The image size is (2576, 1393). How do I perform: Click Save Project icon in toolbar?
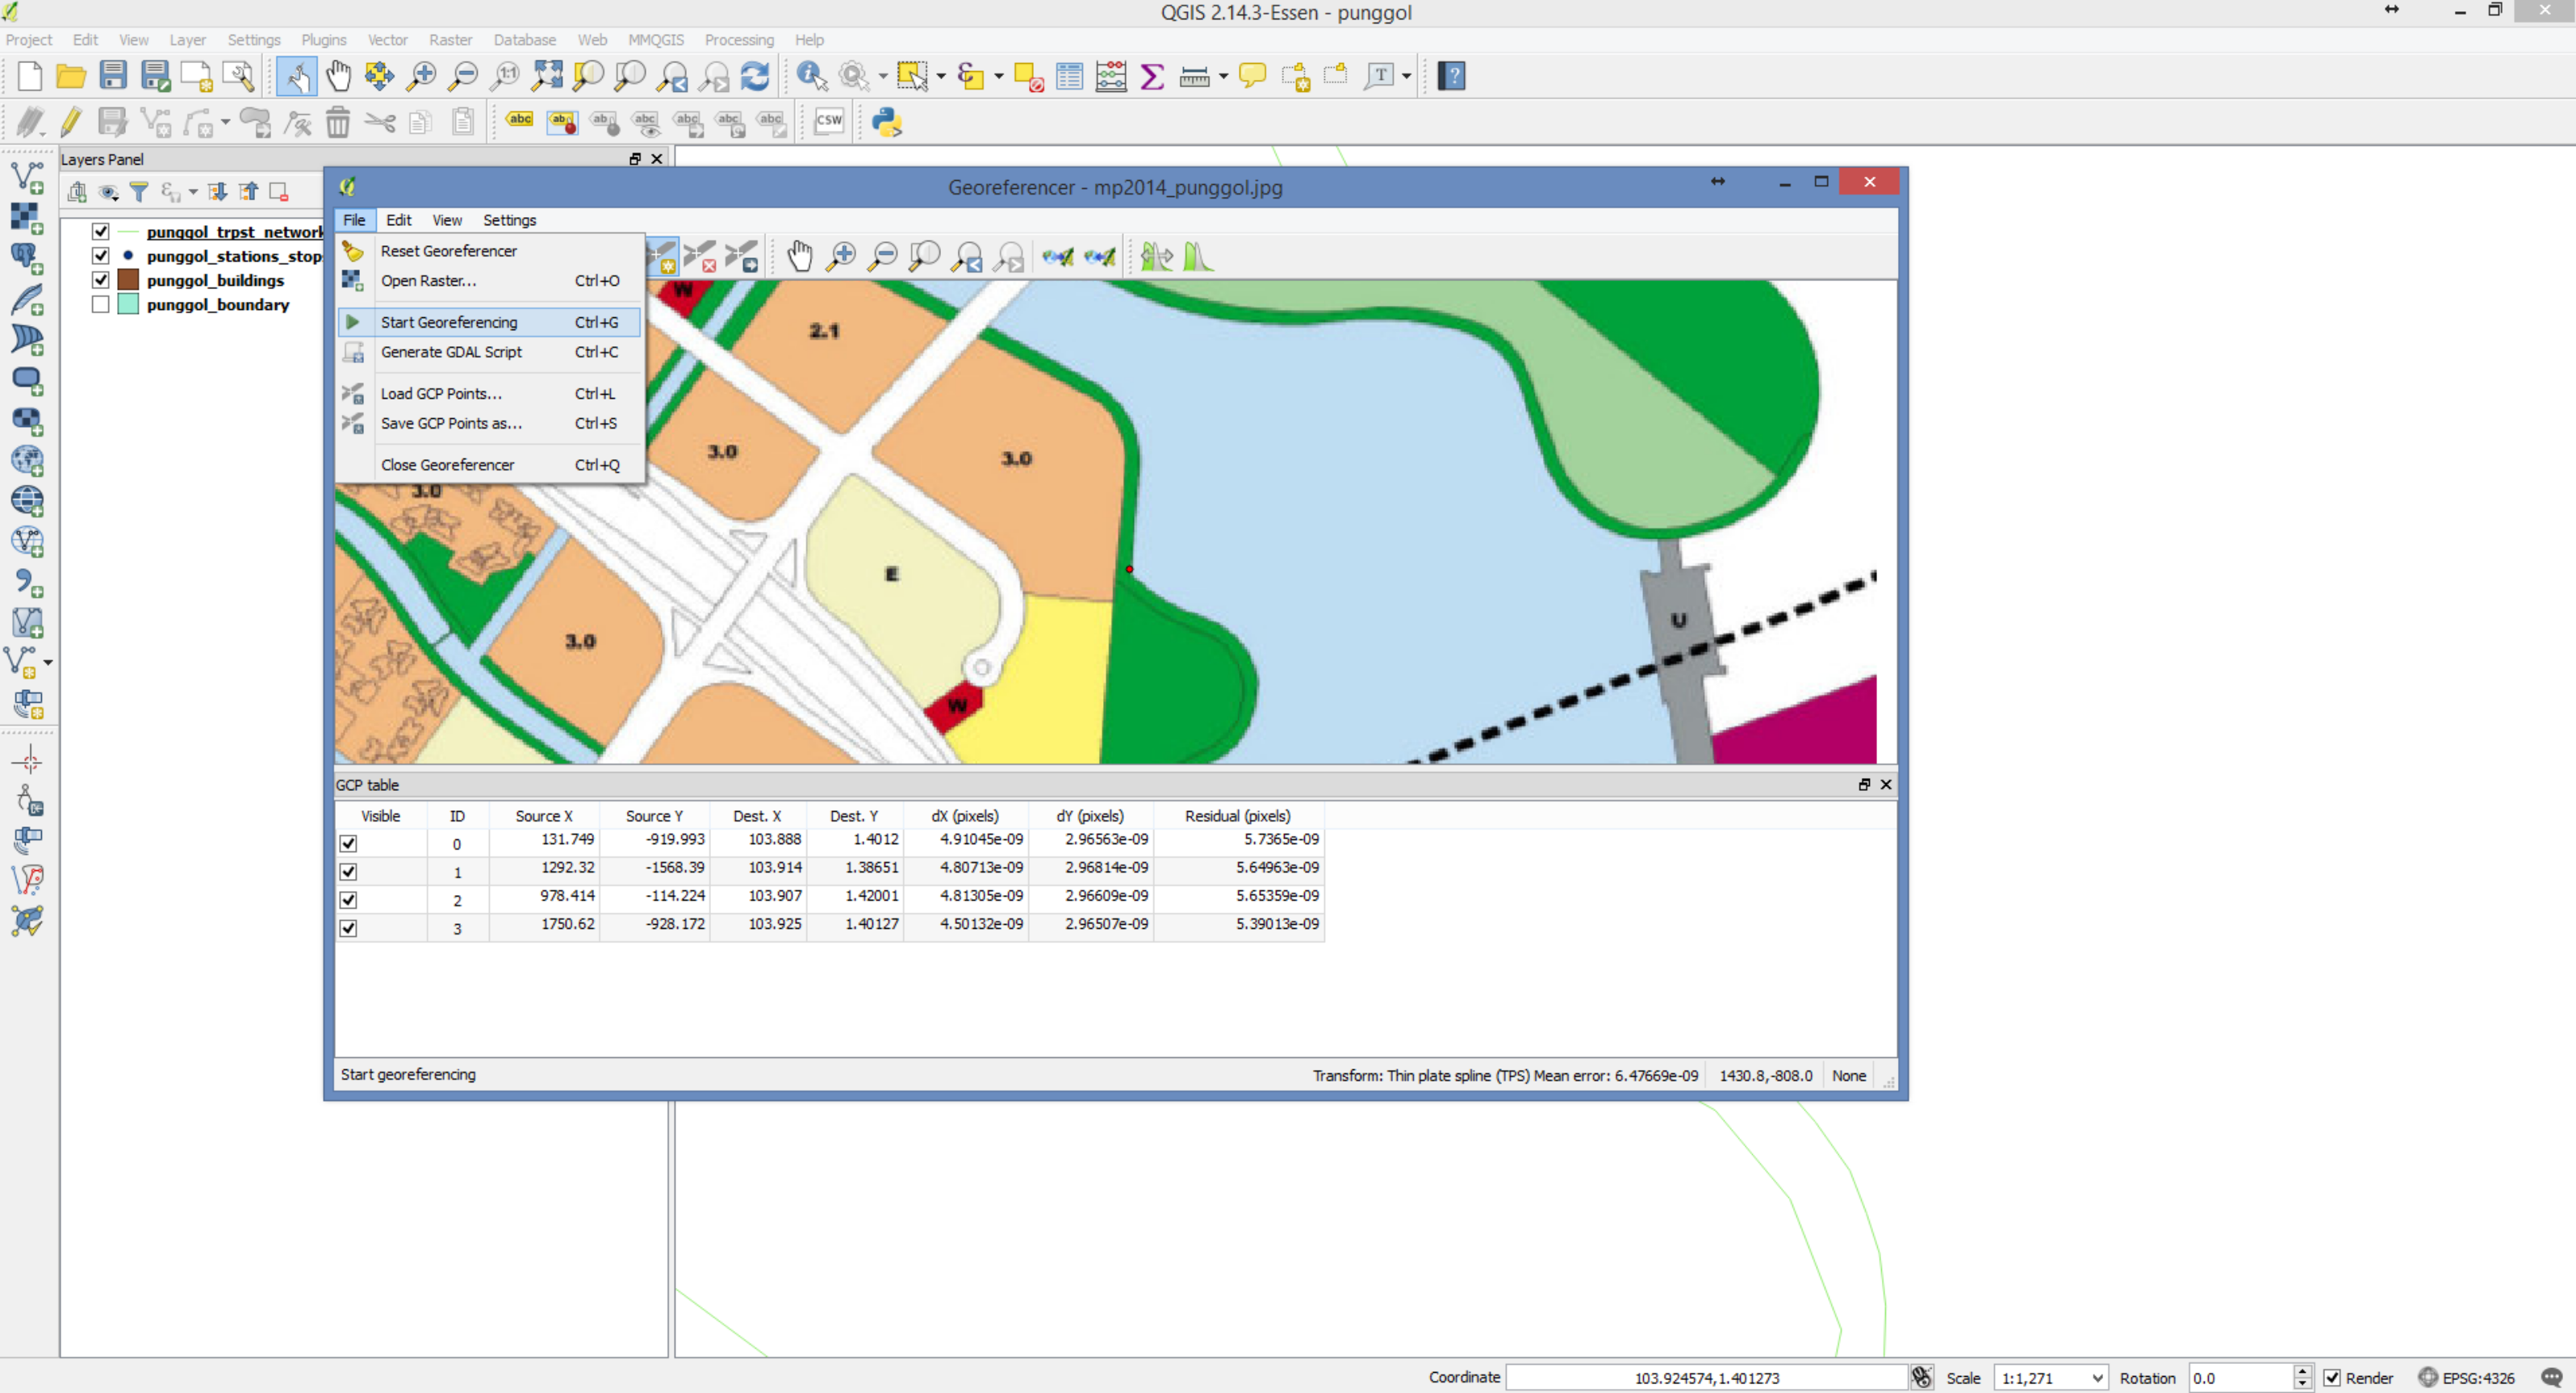coord(113,76)
